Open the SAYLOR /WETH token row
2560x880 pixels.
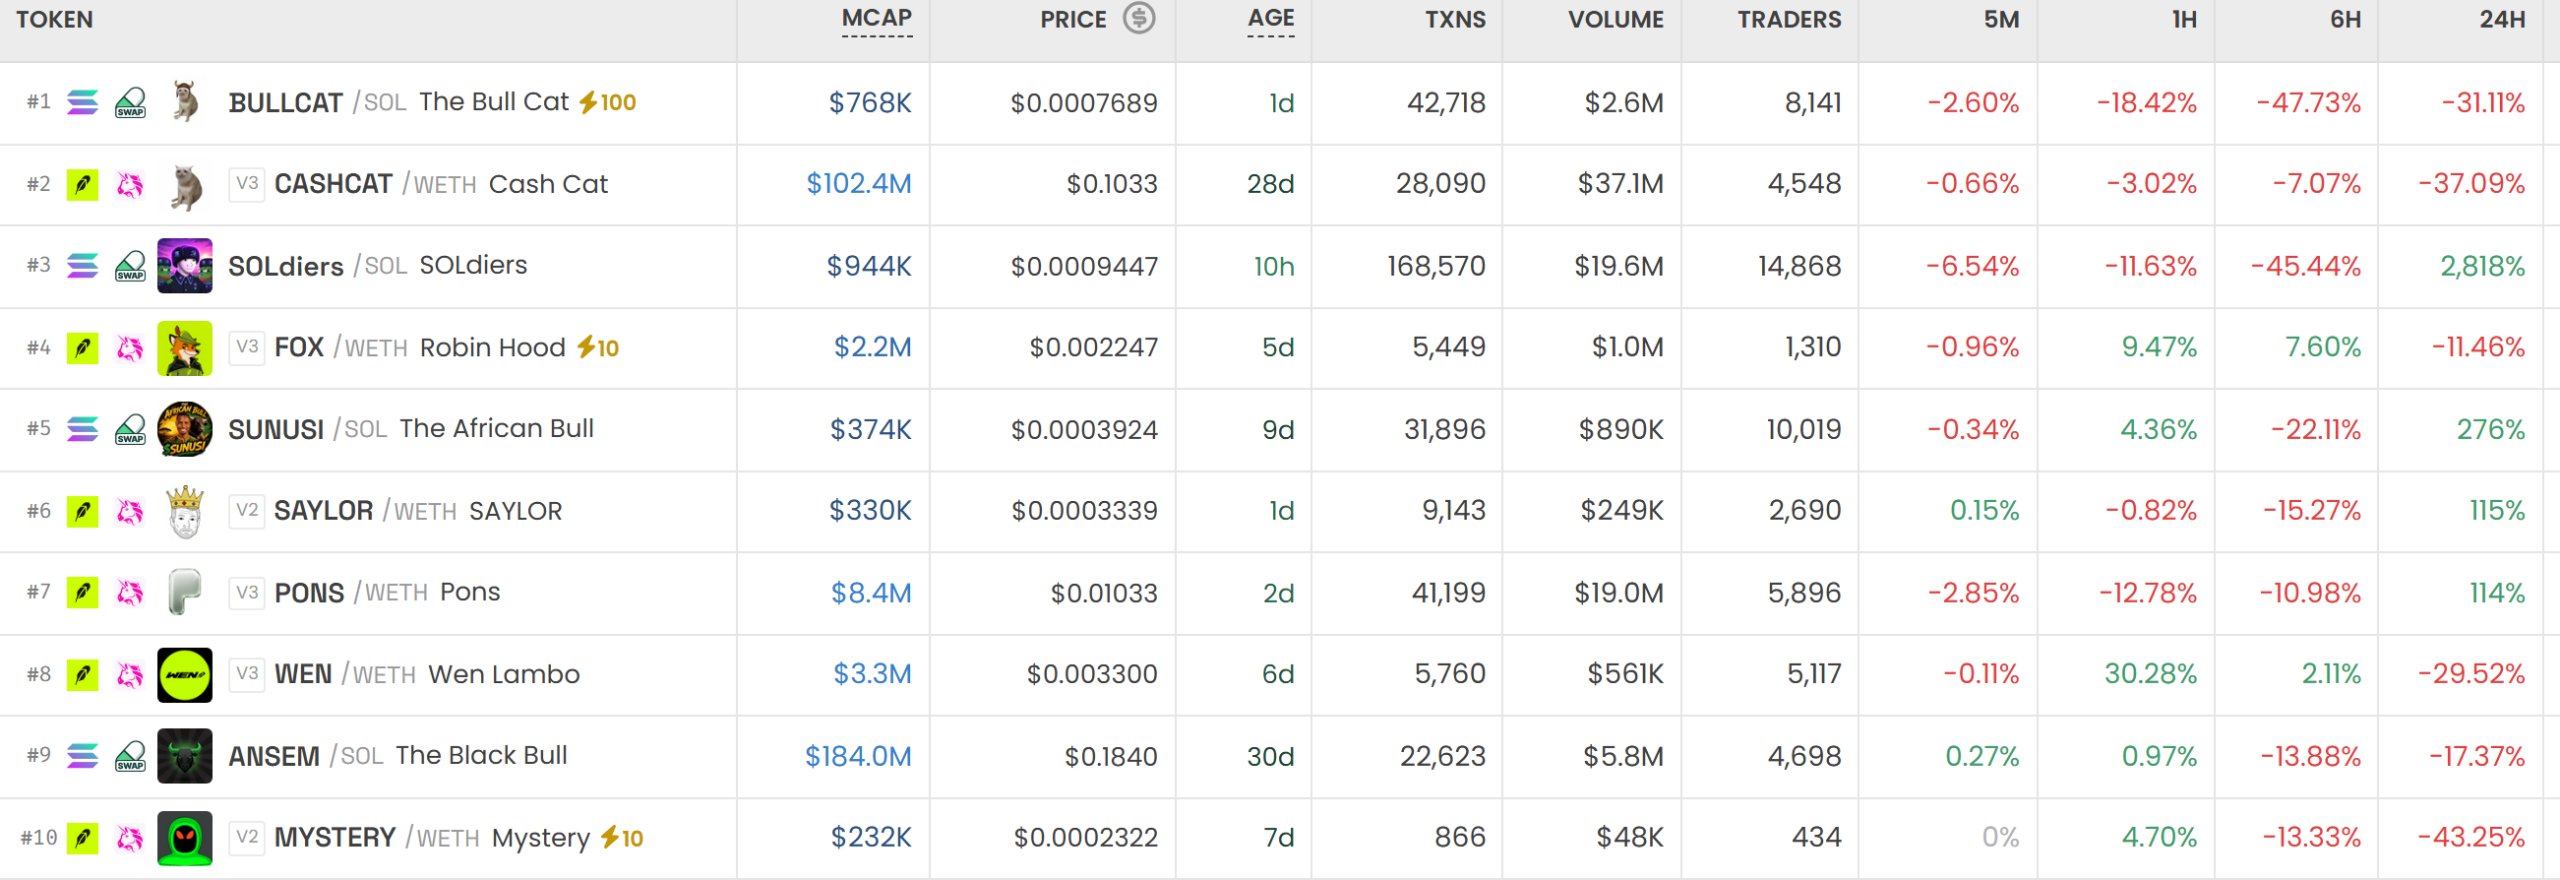click(1280, 511)
